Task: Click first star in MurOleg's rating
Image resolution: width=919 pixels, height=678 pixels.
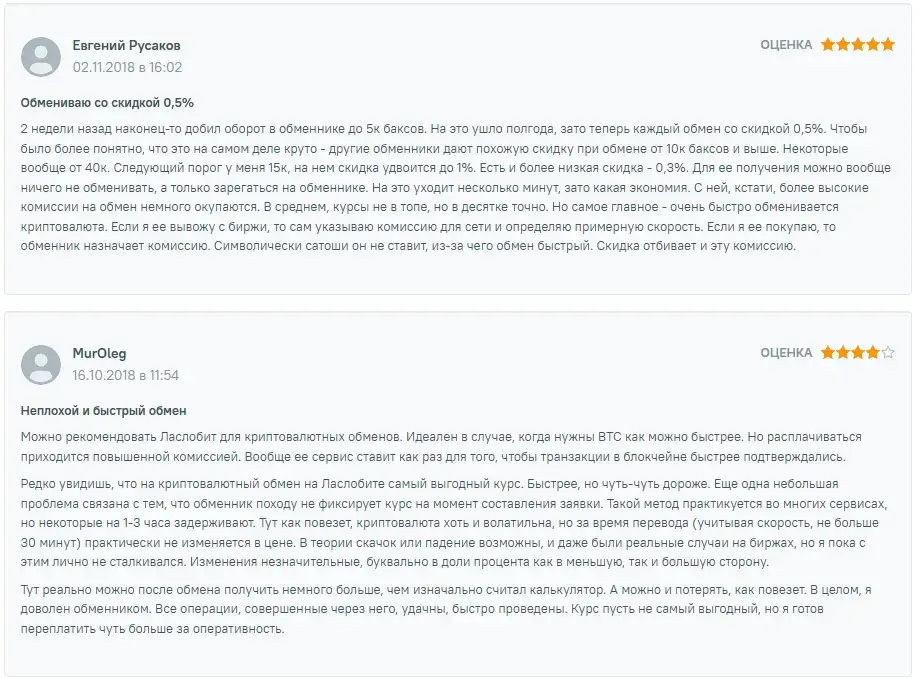Action: (x=828, y=353)
